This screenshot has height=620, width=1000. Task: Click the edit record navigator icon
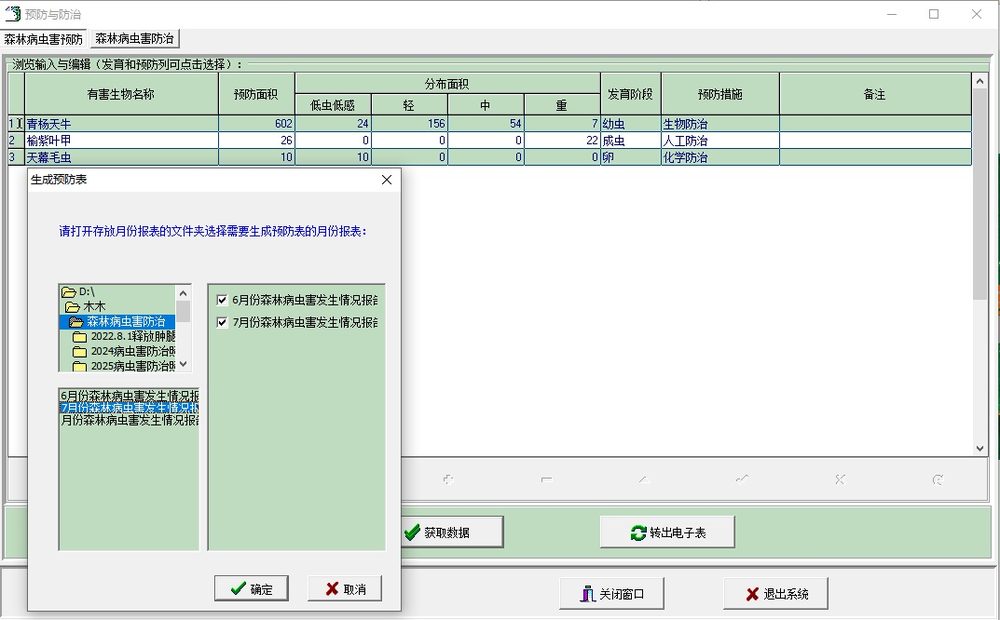644,480
